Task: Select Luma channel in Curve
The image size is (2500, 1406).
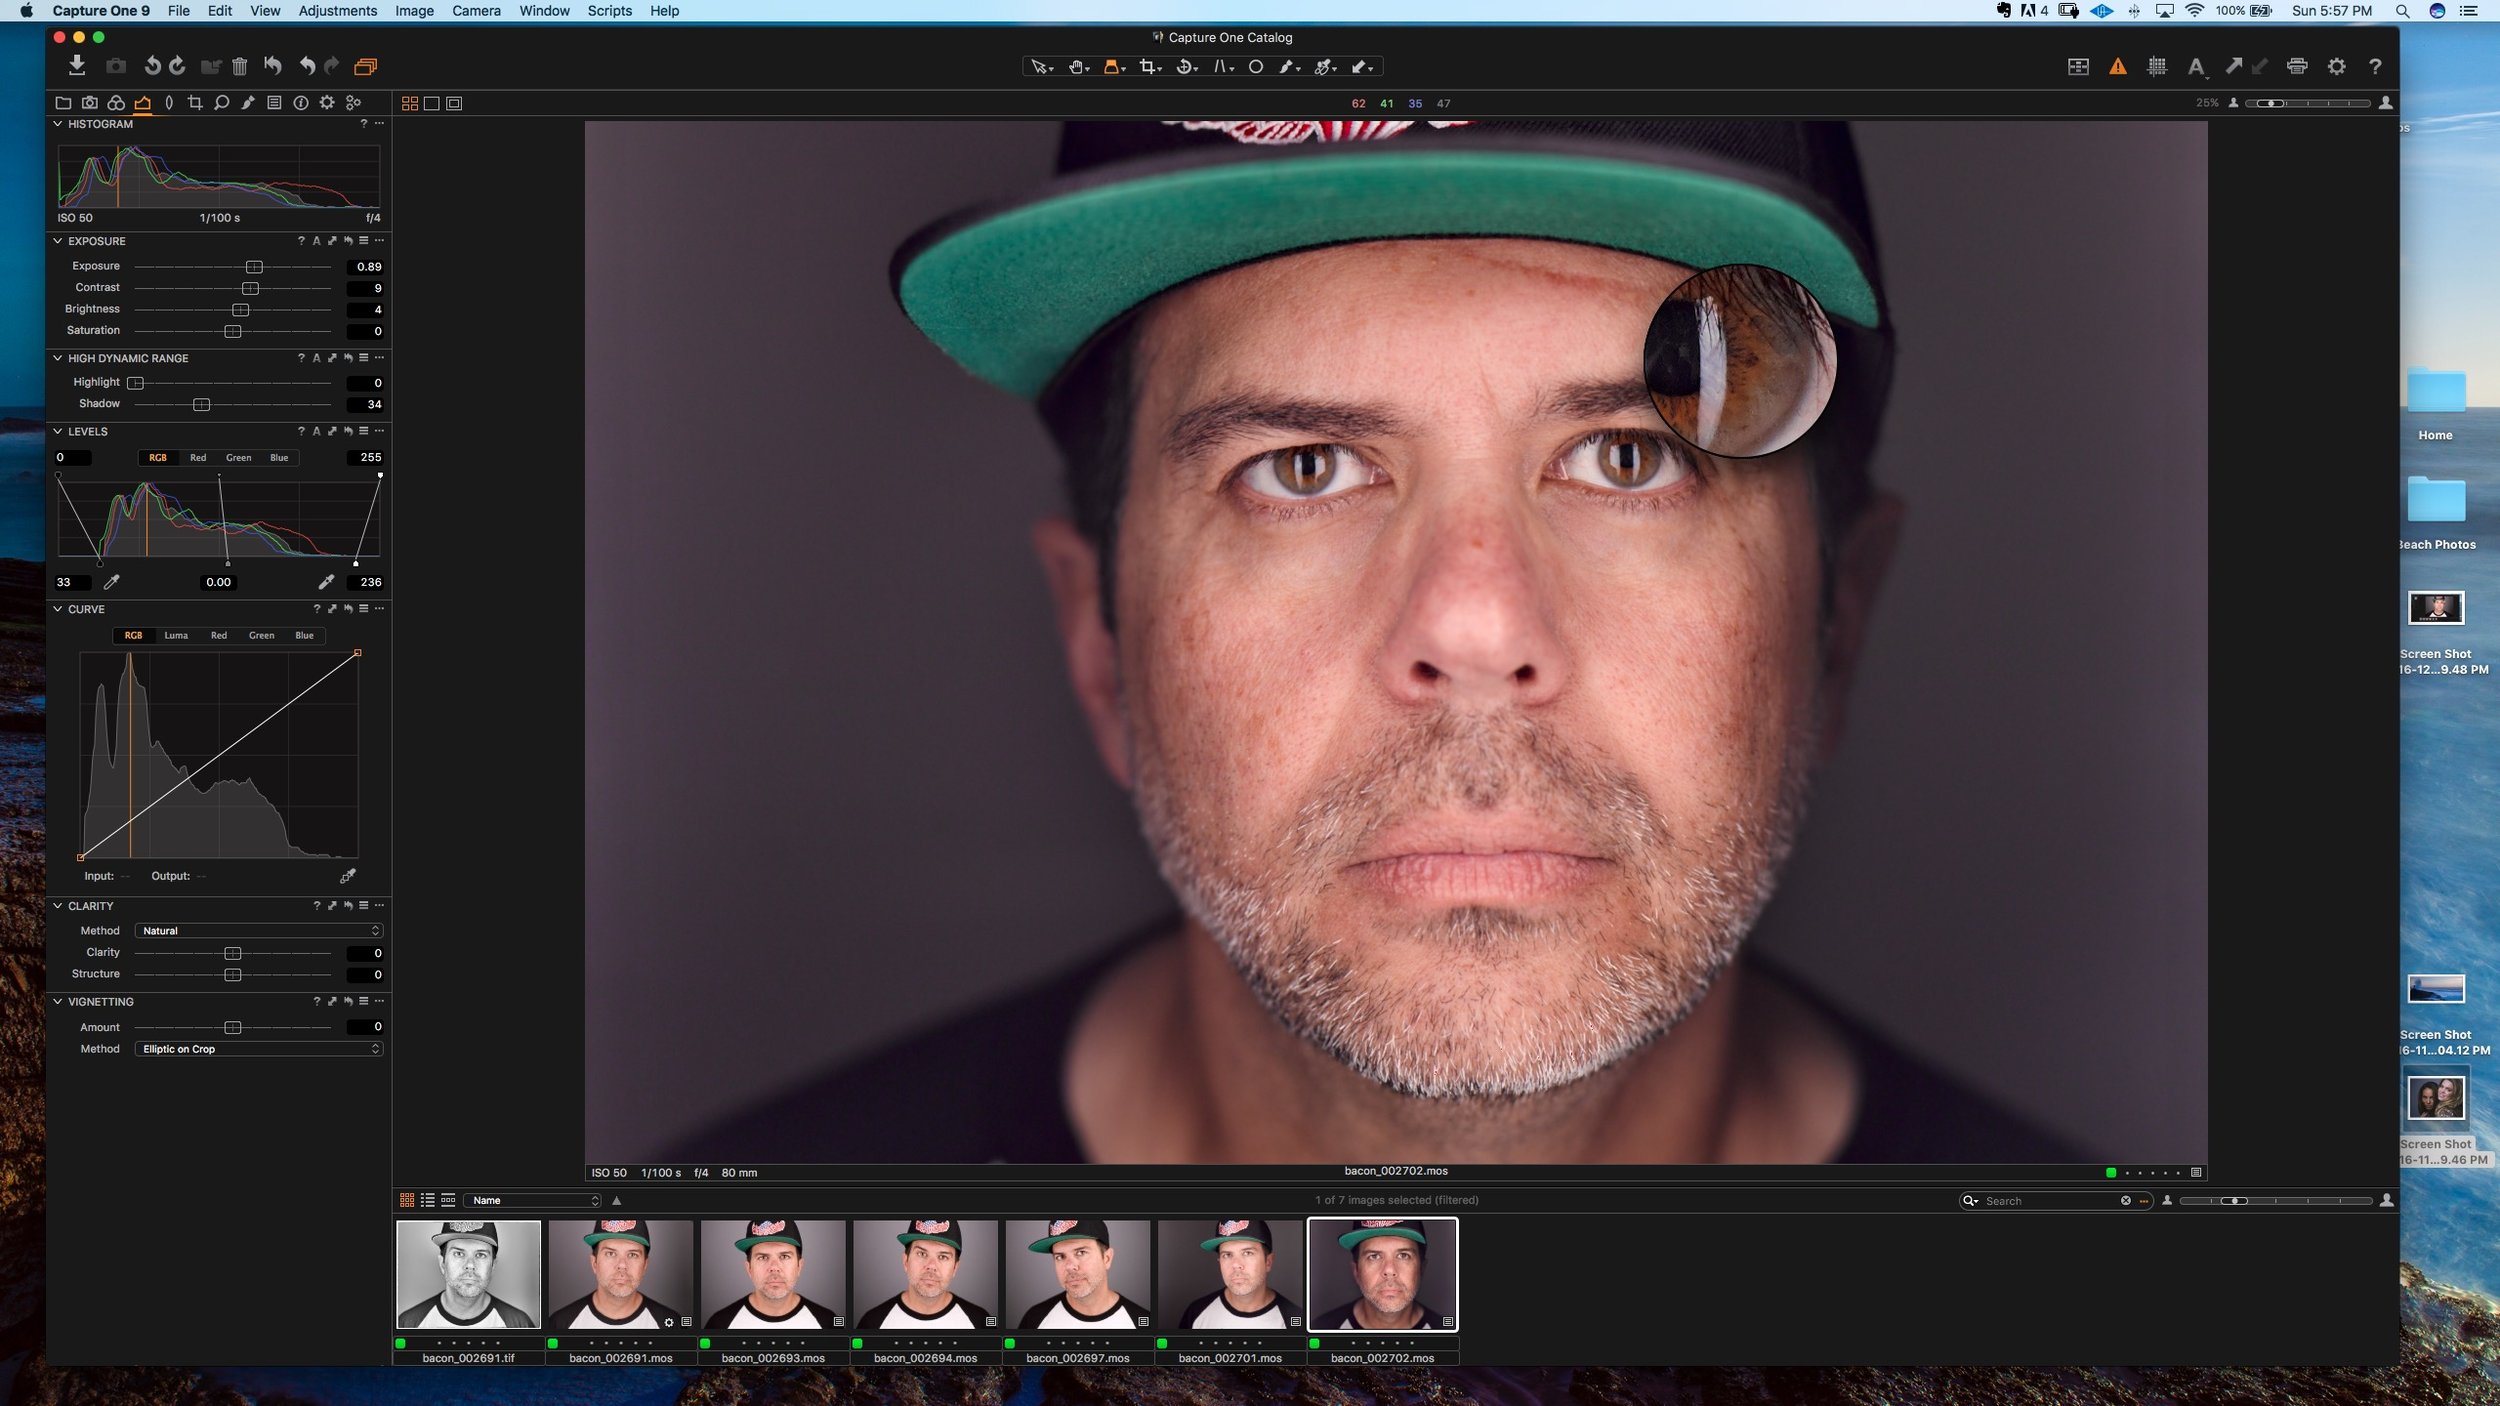Action: tap(176, 636)
